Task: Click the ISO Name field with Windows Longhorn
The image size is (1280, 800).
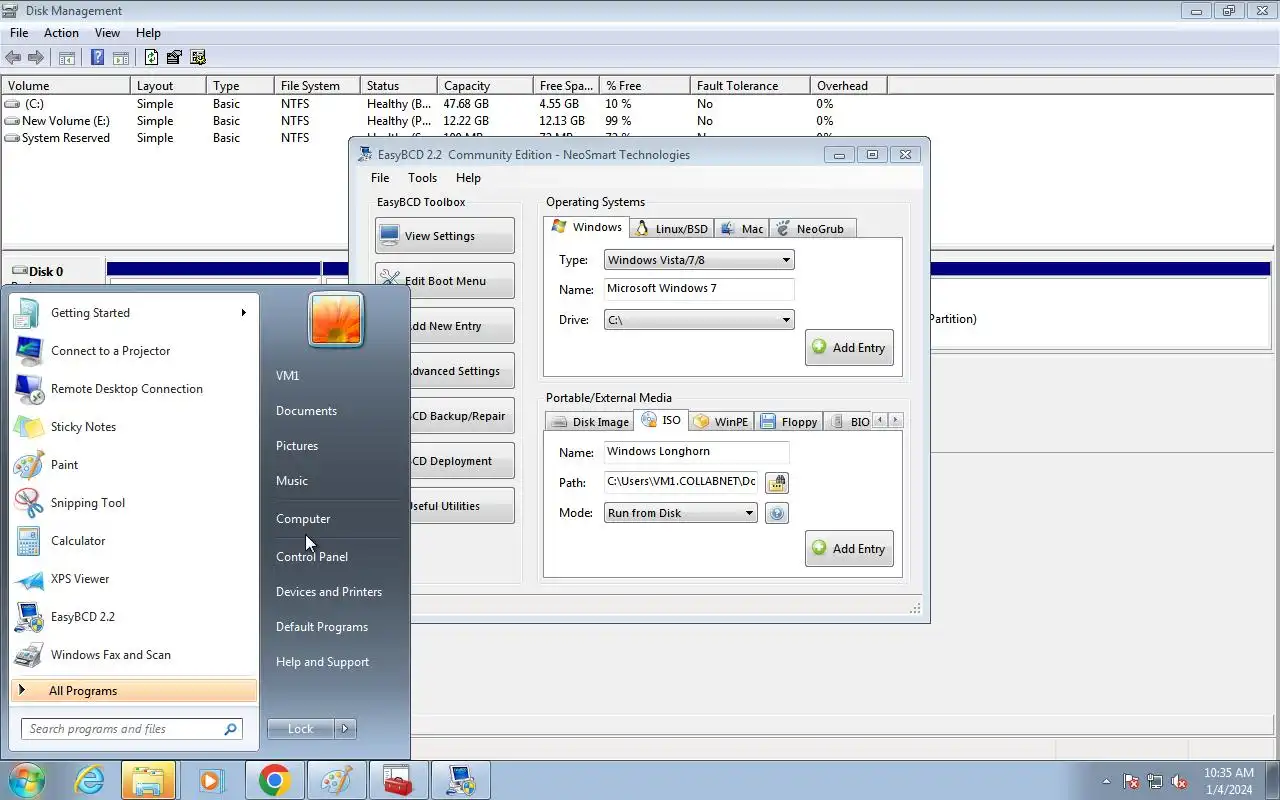Action: [x=696, y=452]
